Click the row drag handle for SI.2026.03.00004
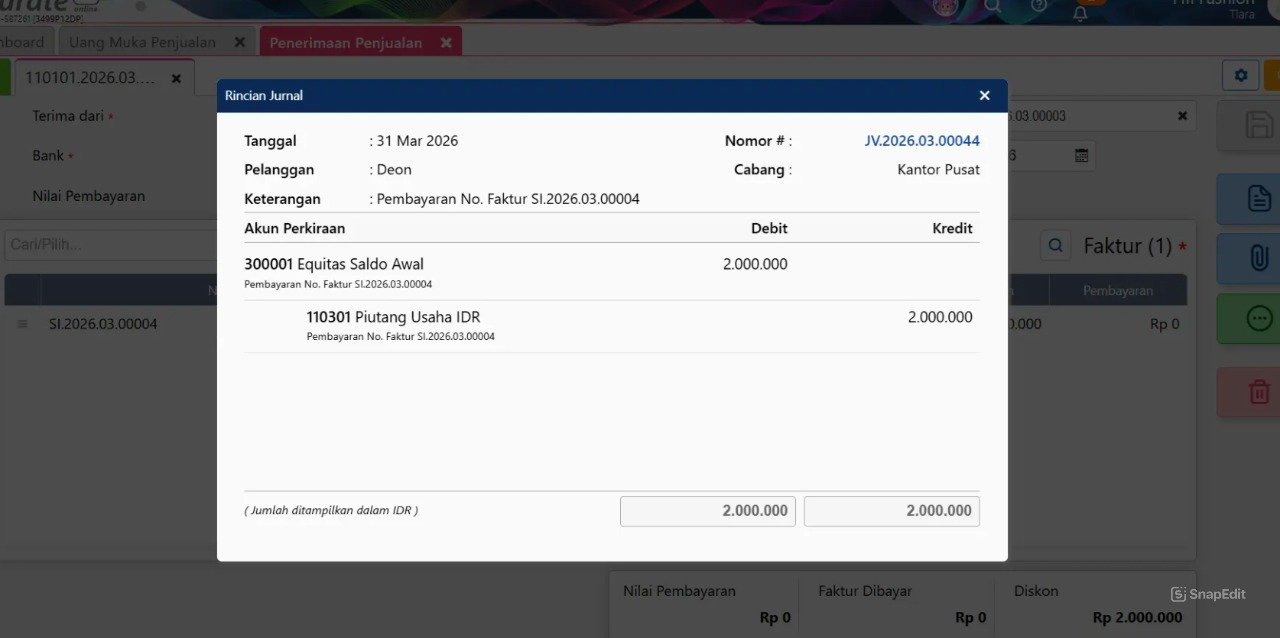 [22, 324]
